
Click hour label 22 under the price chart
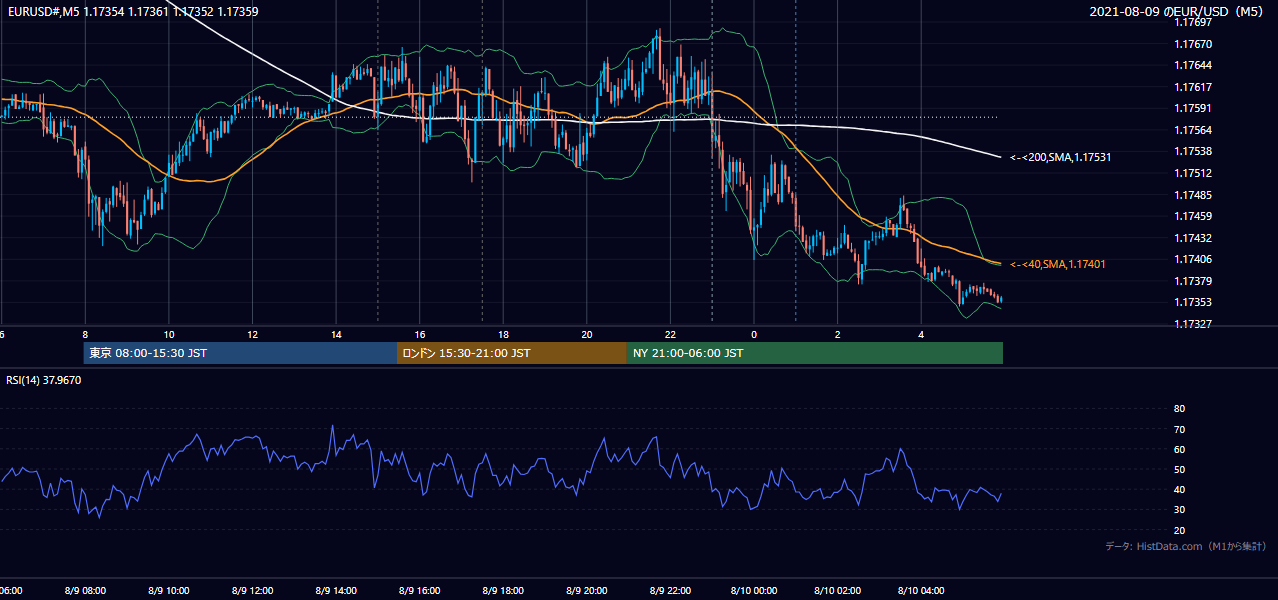(x=670, y=335)
